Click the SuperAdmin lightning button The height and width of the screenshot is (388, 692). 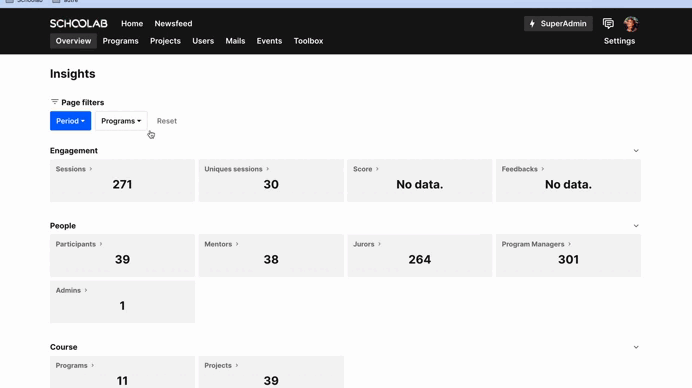tap(558, 23)
